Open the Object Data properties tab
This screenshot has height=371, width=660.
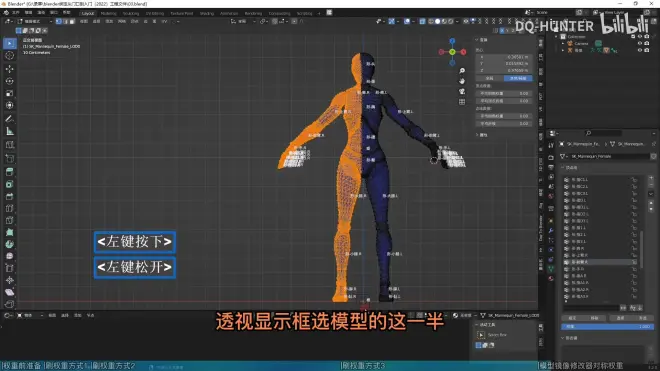click(x=551, y=269)
